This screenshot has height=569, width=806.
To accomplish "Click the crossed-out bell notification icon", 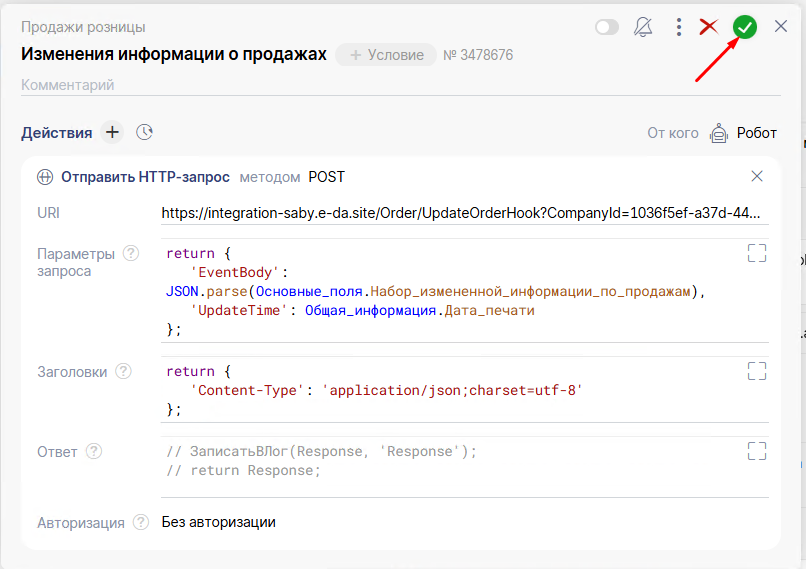I will pyautogui.click(x=644, y=27).
